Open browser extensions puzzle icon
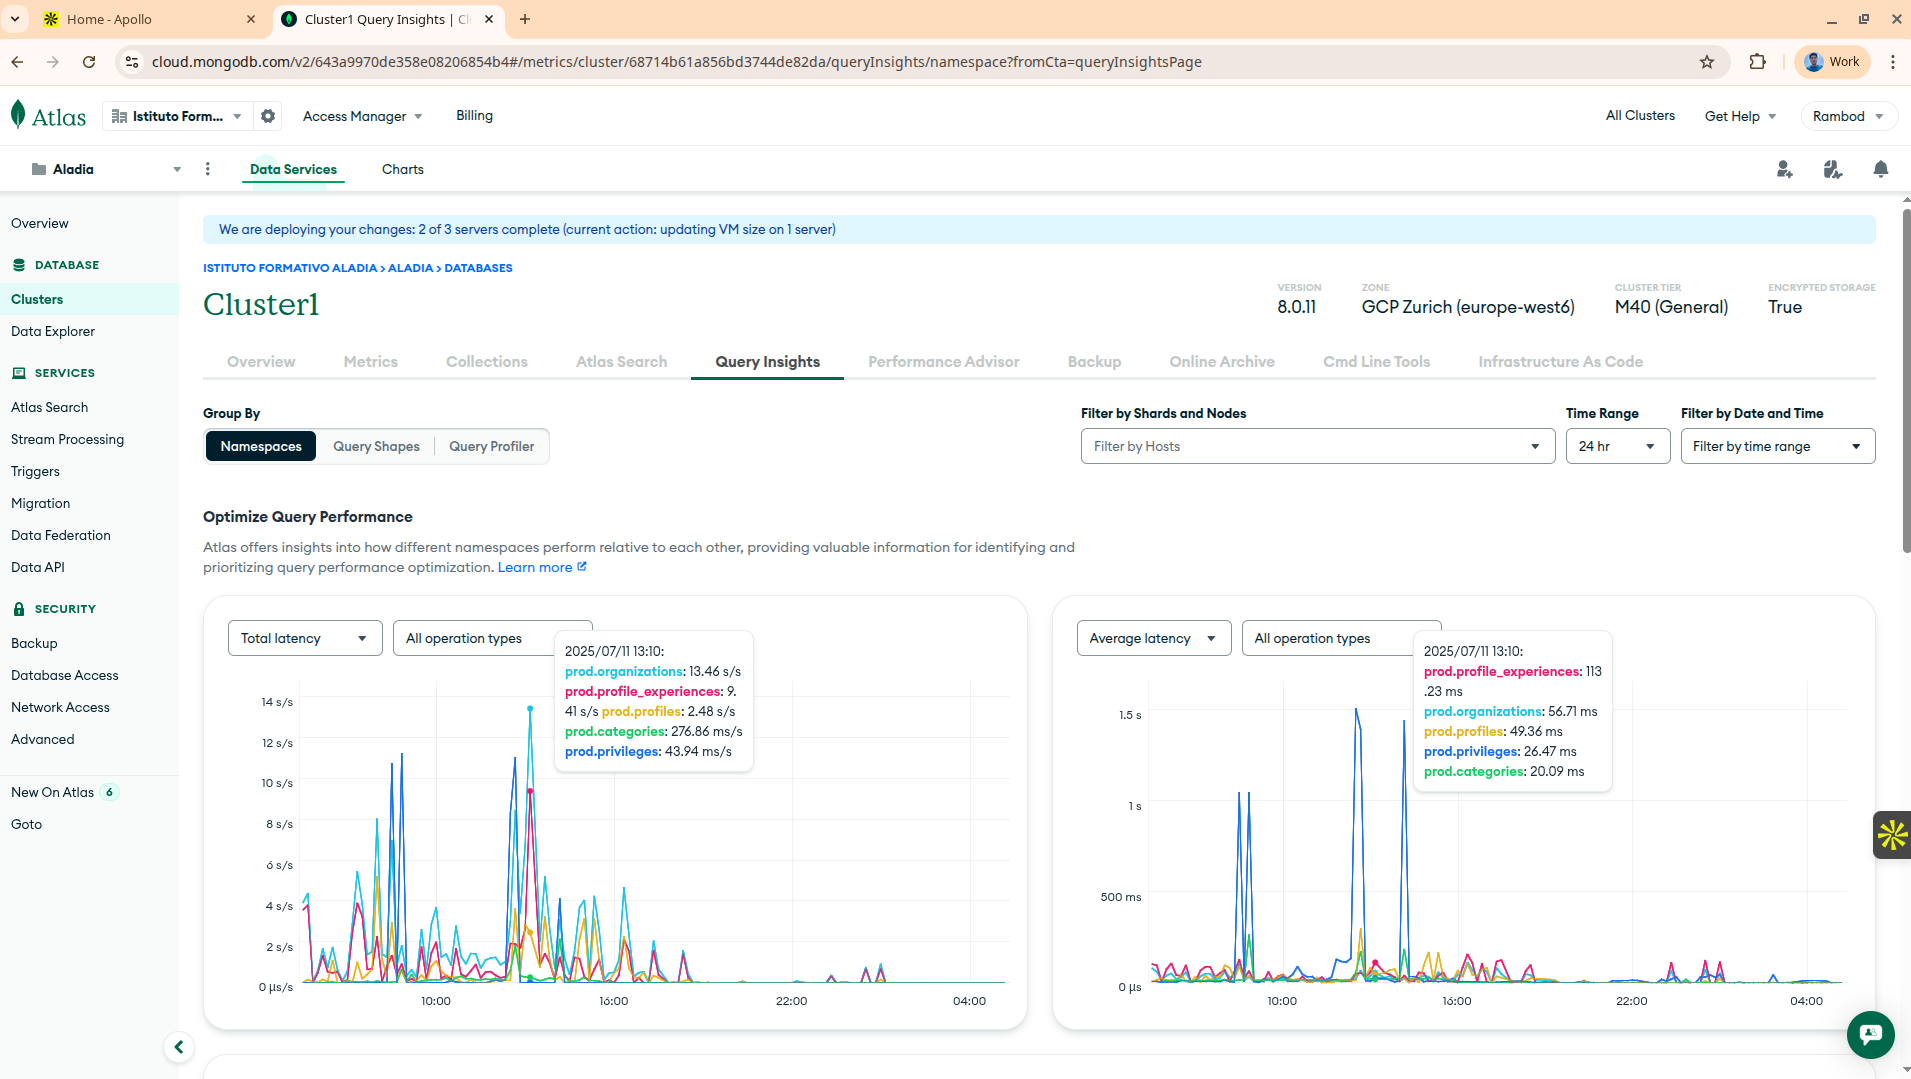This screenshot has width=1911, height=1079. 1757,62
